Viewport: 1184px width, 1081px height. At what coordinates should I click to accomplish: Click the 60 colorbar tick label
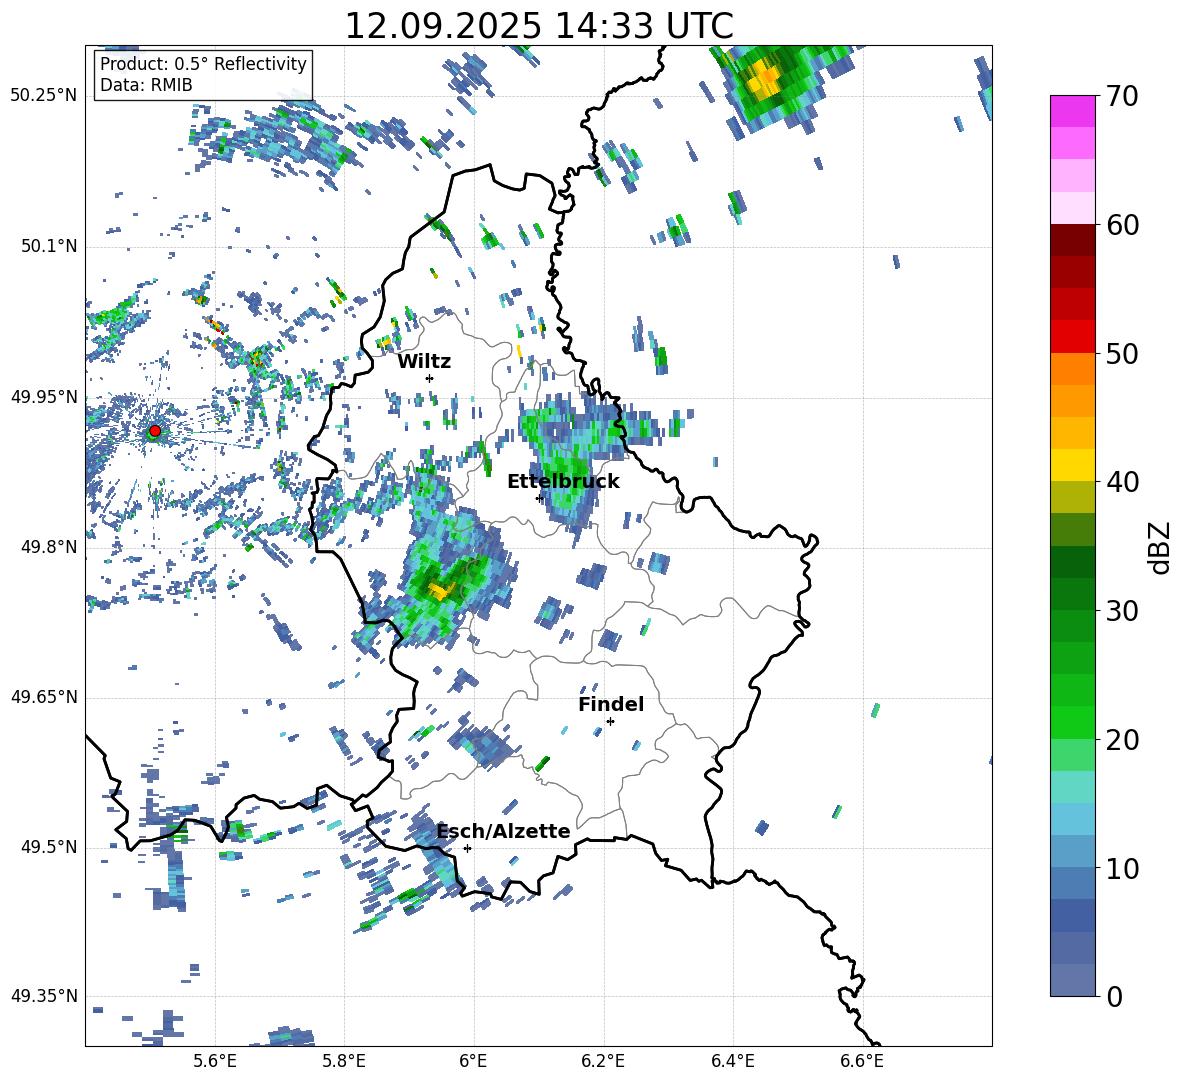[x=1121, y=225]
